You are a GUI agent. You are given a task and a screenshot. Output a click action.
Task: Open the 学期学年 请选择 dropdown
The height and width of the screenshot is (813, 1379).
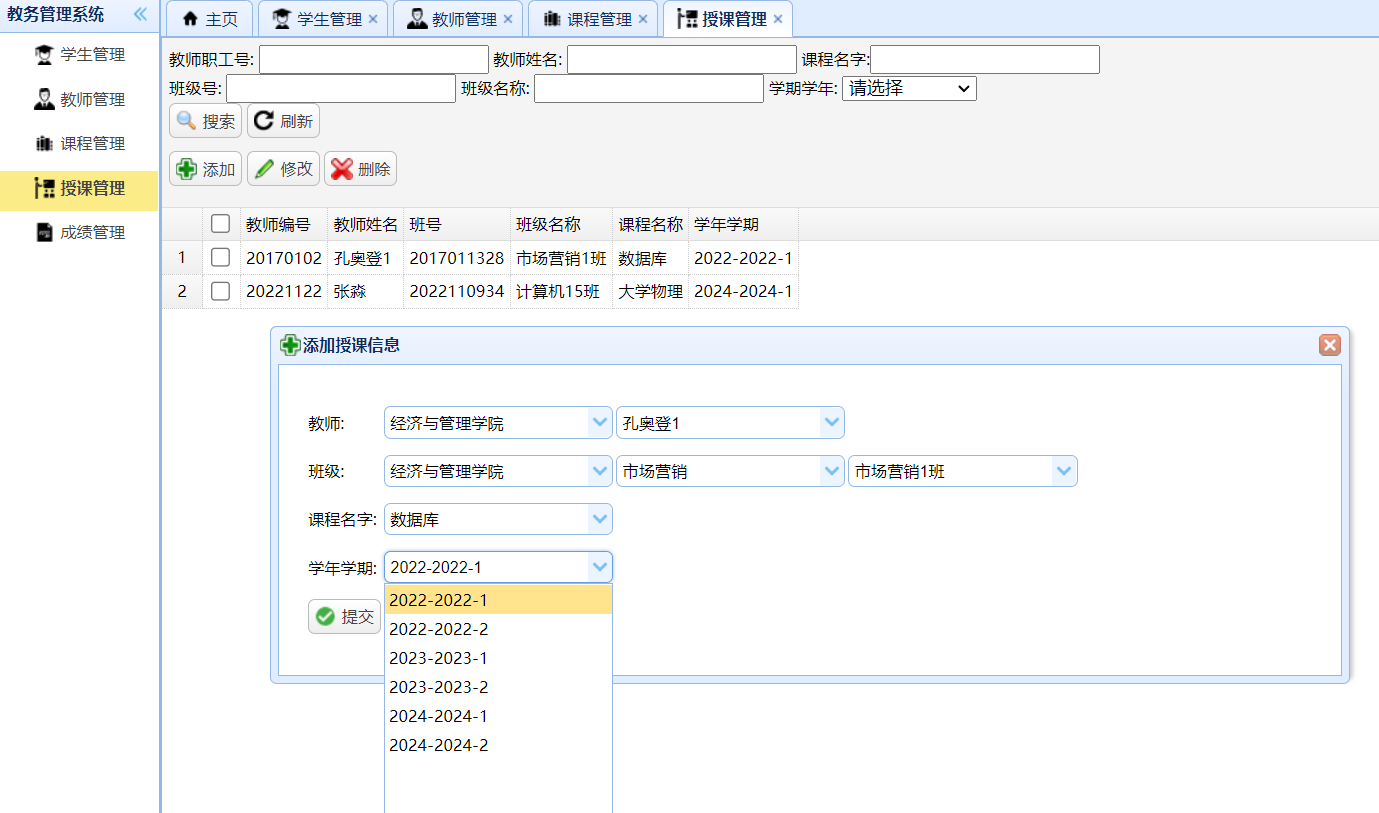click(x=908, y=88)
